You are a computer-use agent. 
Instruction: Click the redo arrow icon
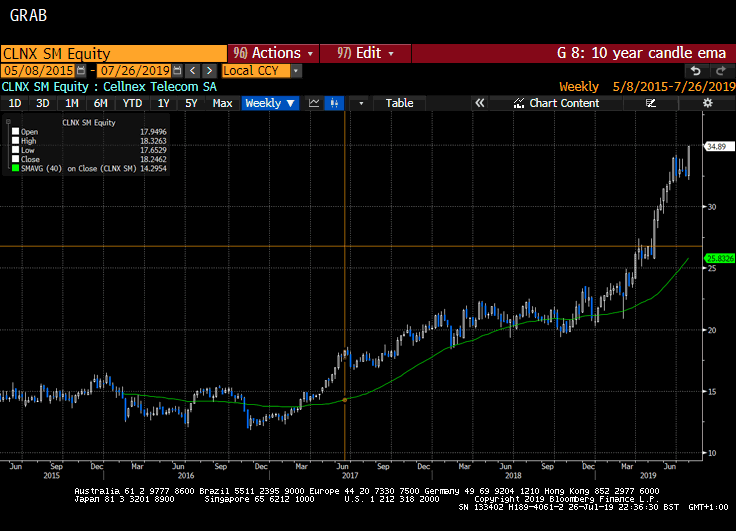pyautogui.click(x=720, y=71)
